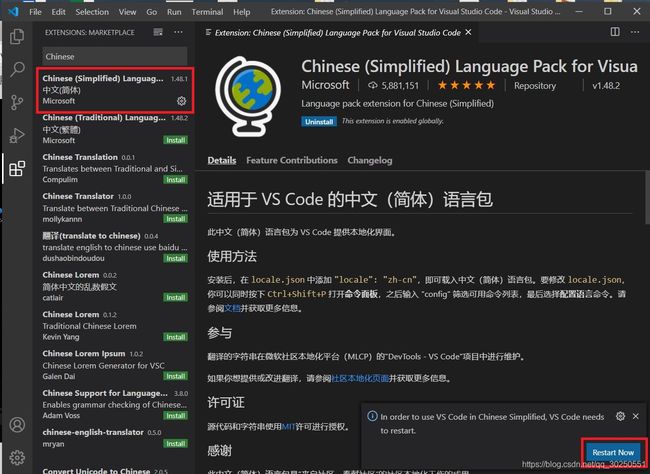Install chinese-english-translator by mryan

coord(175,444)
